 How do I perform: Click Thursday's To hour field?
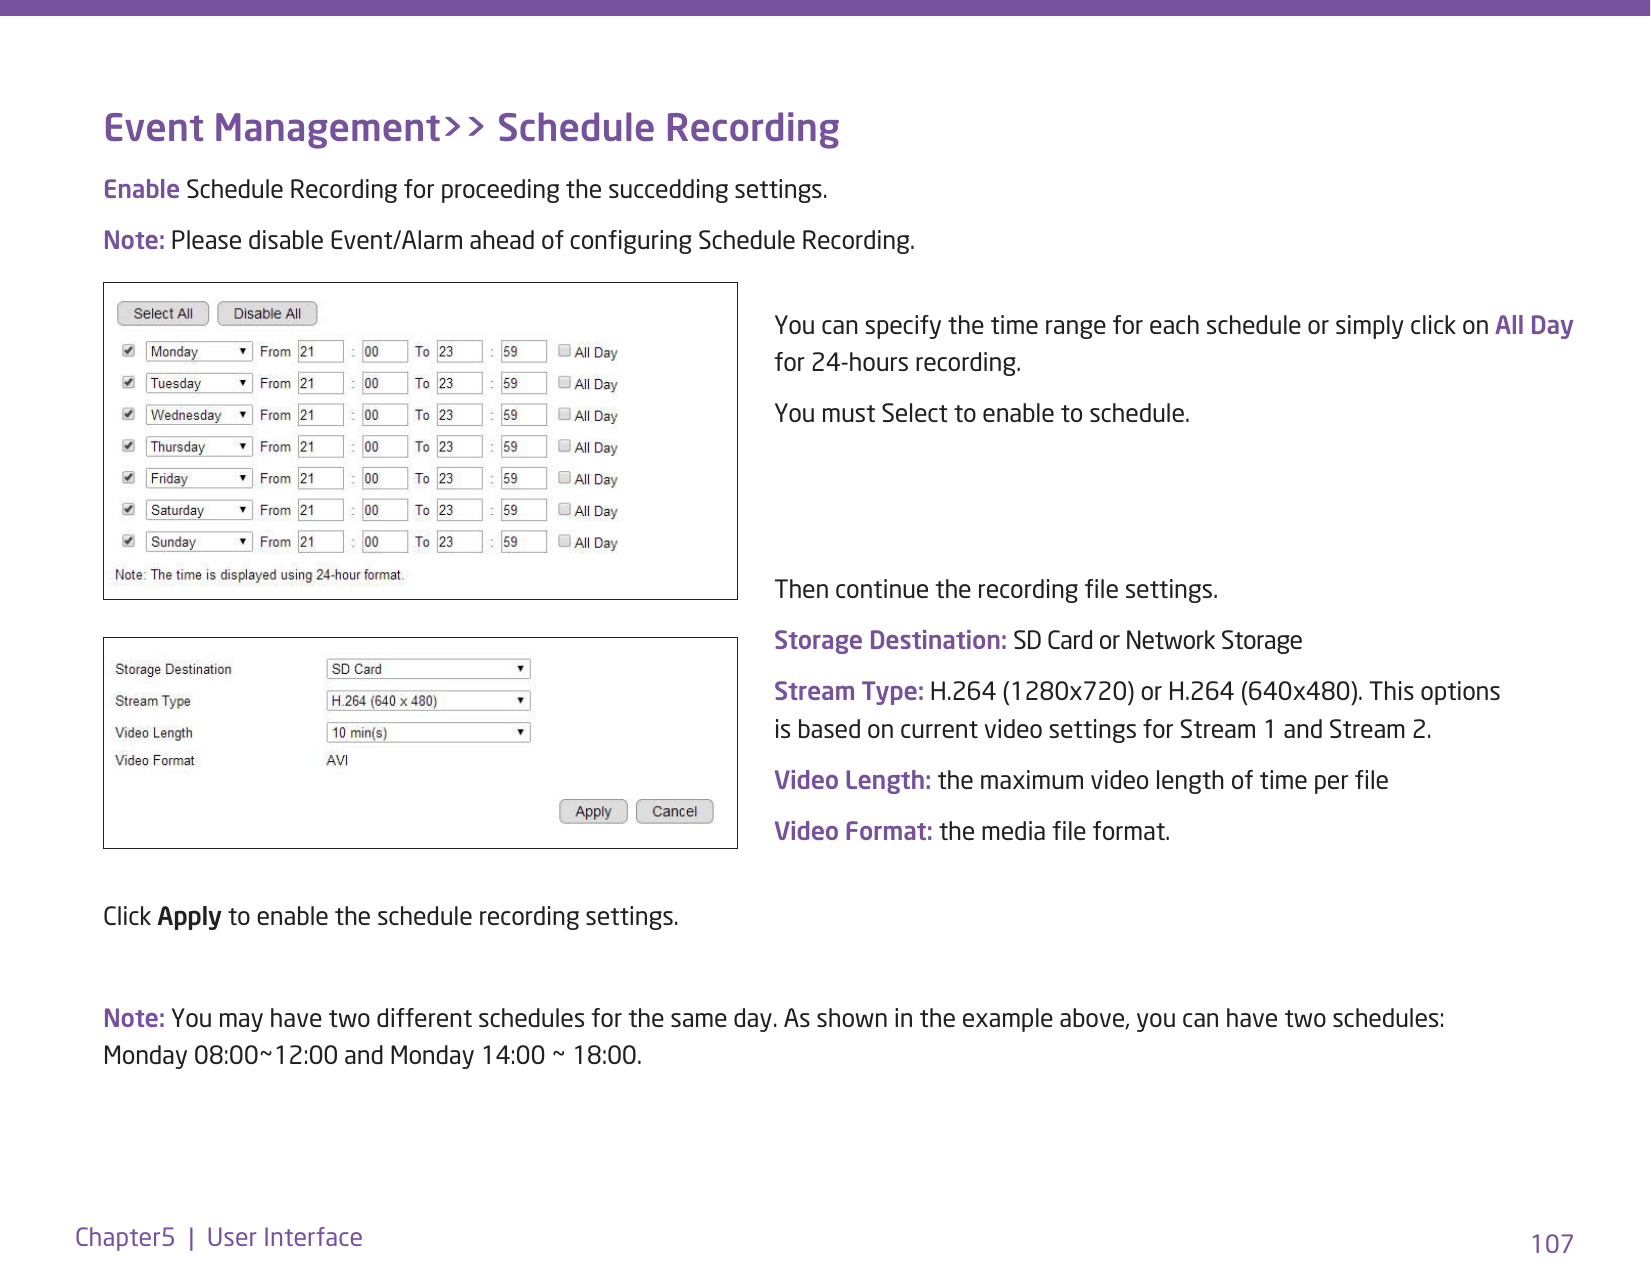tap(460, 446)
